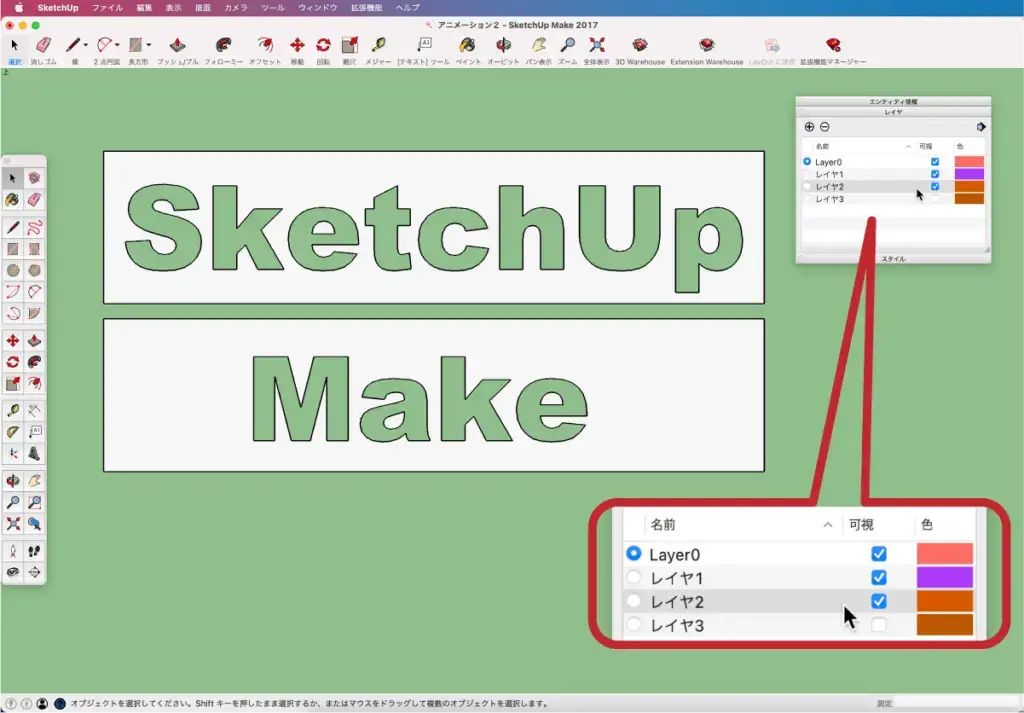Choose the Push/Pull tool in top toolbar
The height and width of the screenshot is (713, 1024).
click(177, 46)
